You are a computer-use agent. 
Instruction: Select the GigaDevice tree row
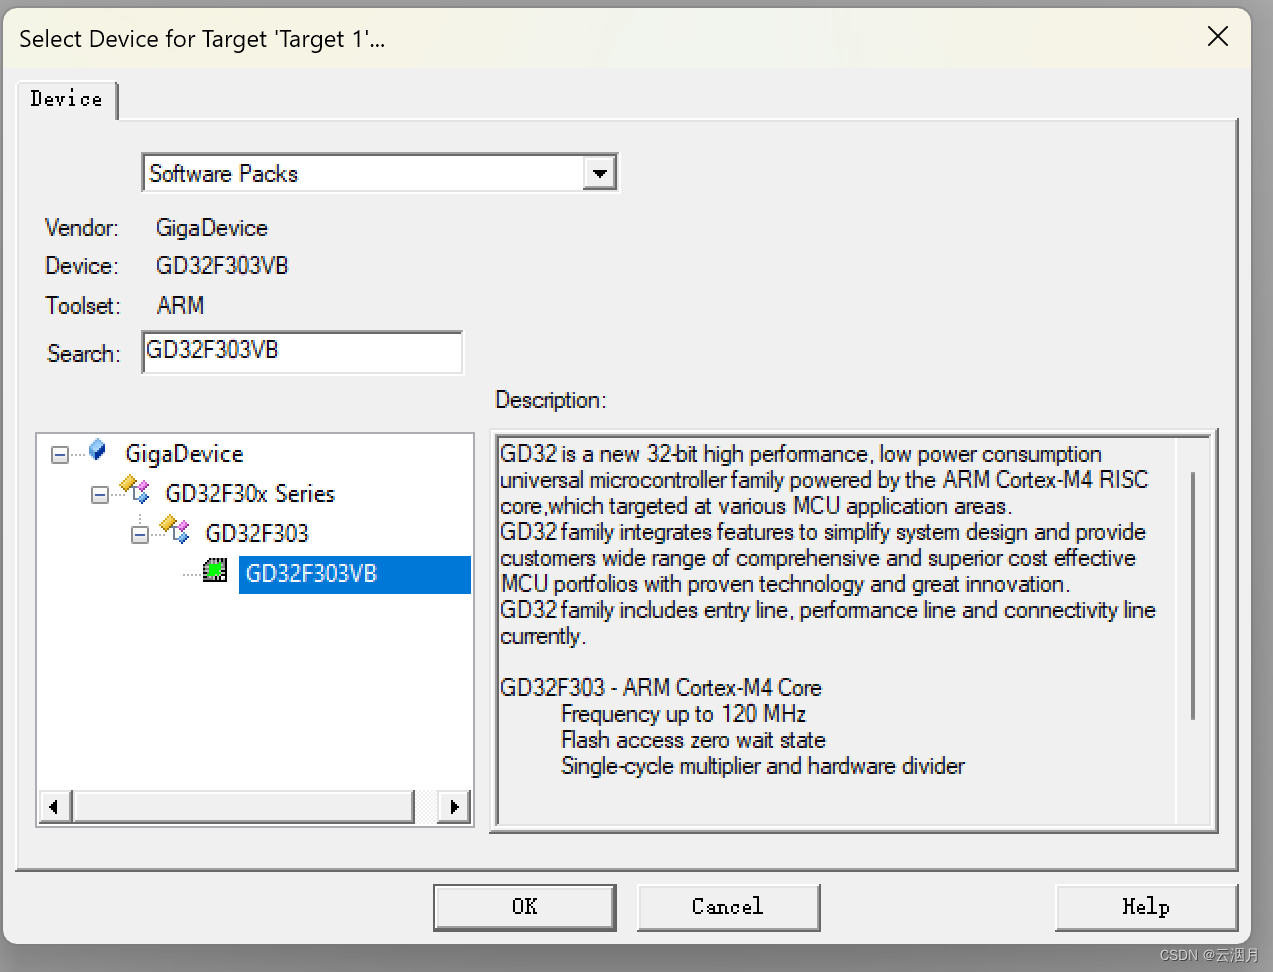pos(184,454)
